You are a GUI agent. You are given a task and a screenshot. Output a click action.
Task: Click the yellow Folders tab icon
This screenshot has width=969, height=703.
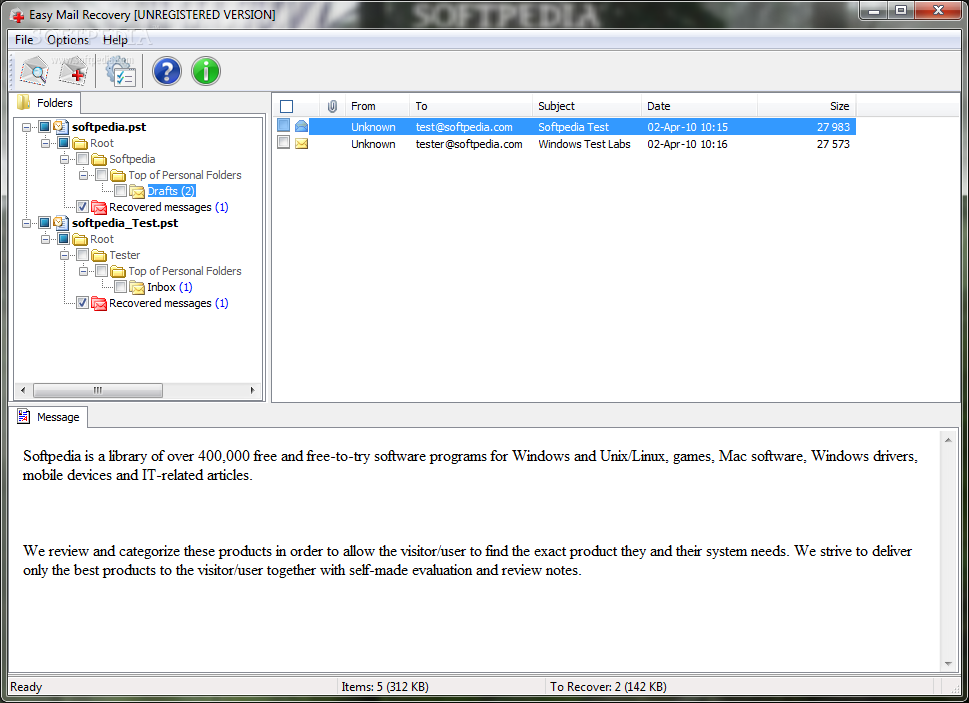pos(23,103)
